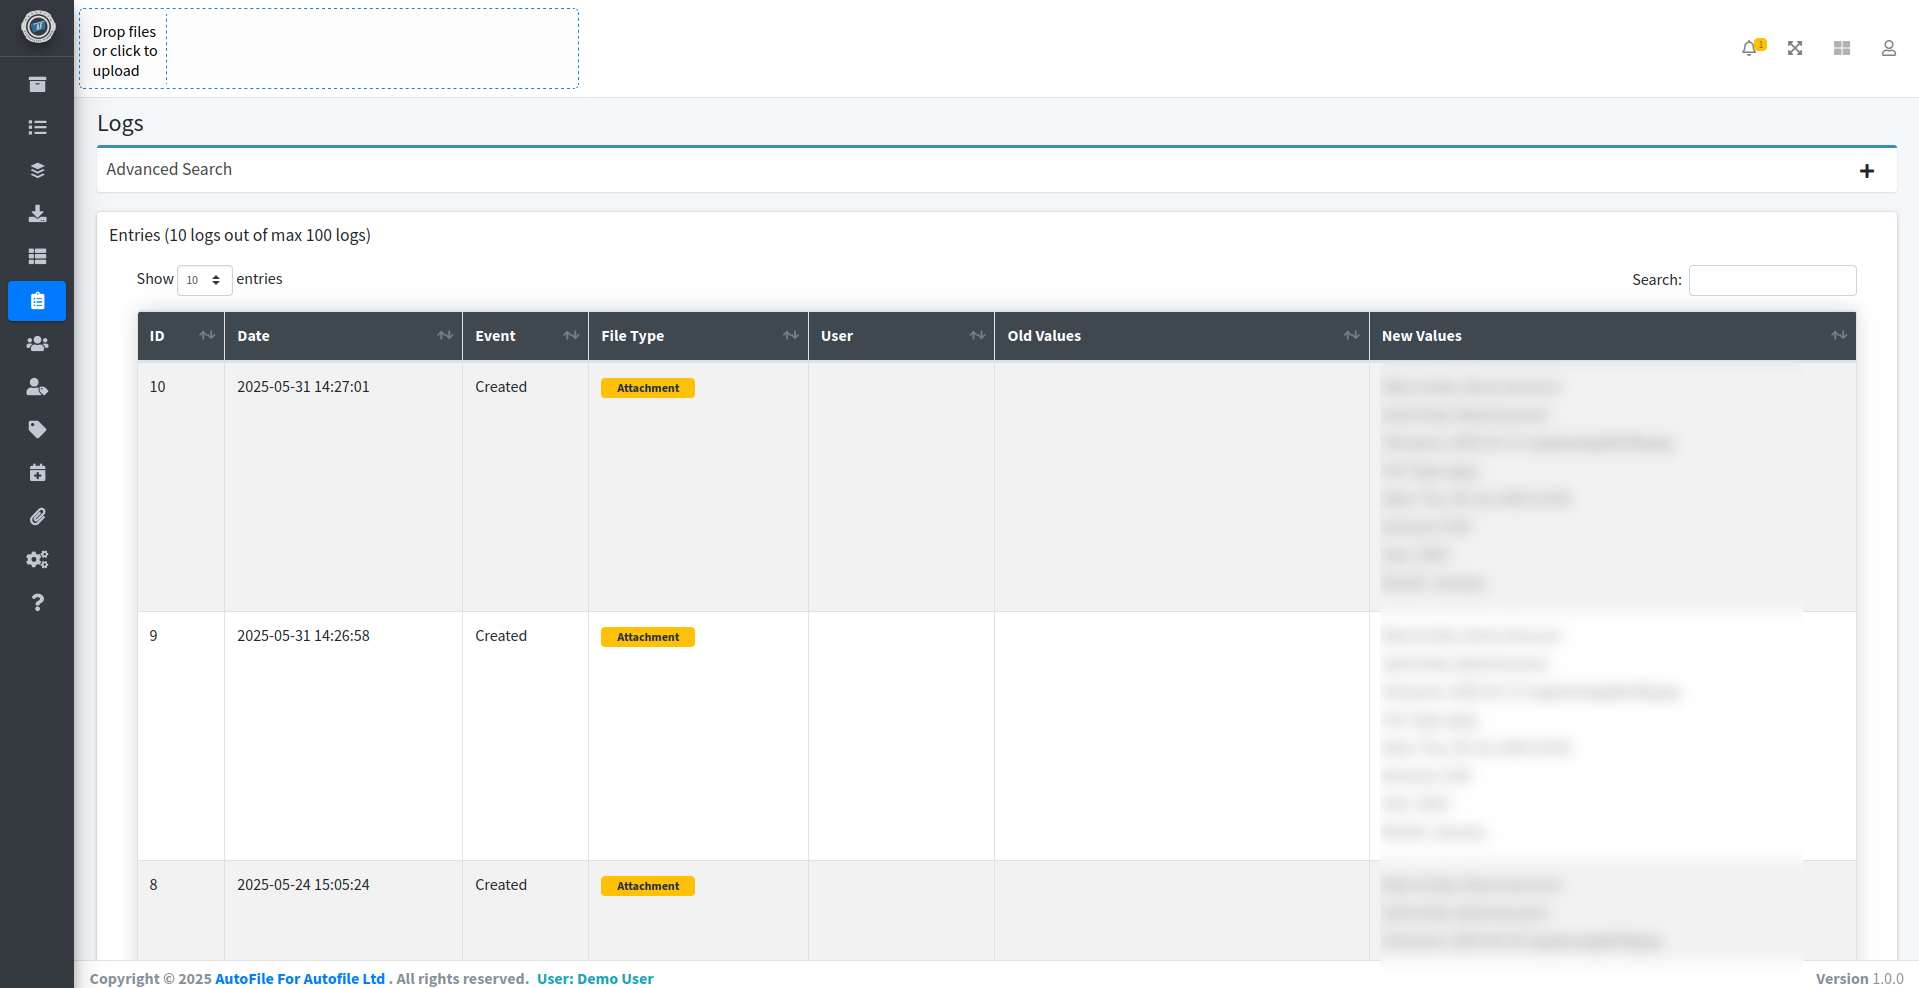Expand the Advanced Search panel
1919x988 pixels.
pos(1867,170)
